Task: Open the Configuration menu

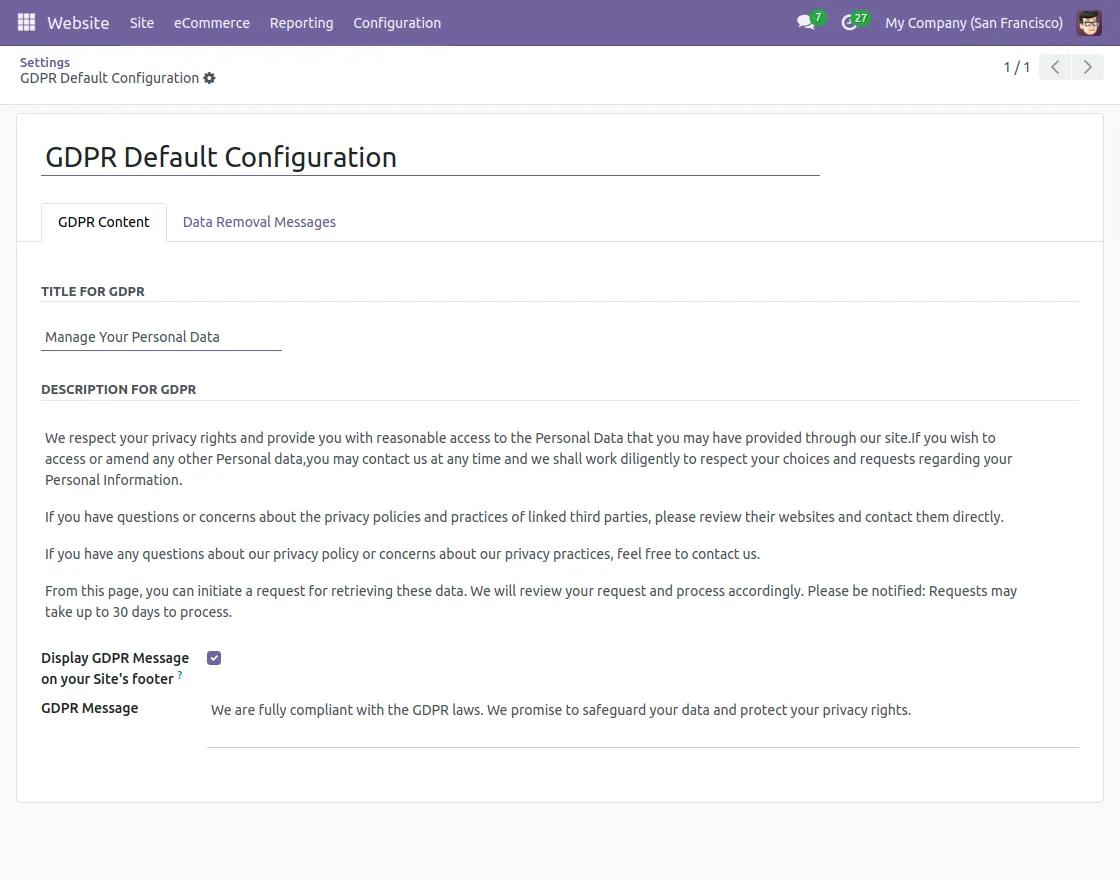Action: click(396, 22)
